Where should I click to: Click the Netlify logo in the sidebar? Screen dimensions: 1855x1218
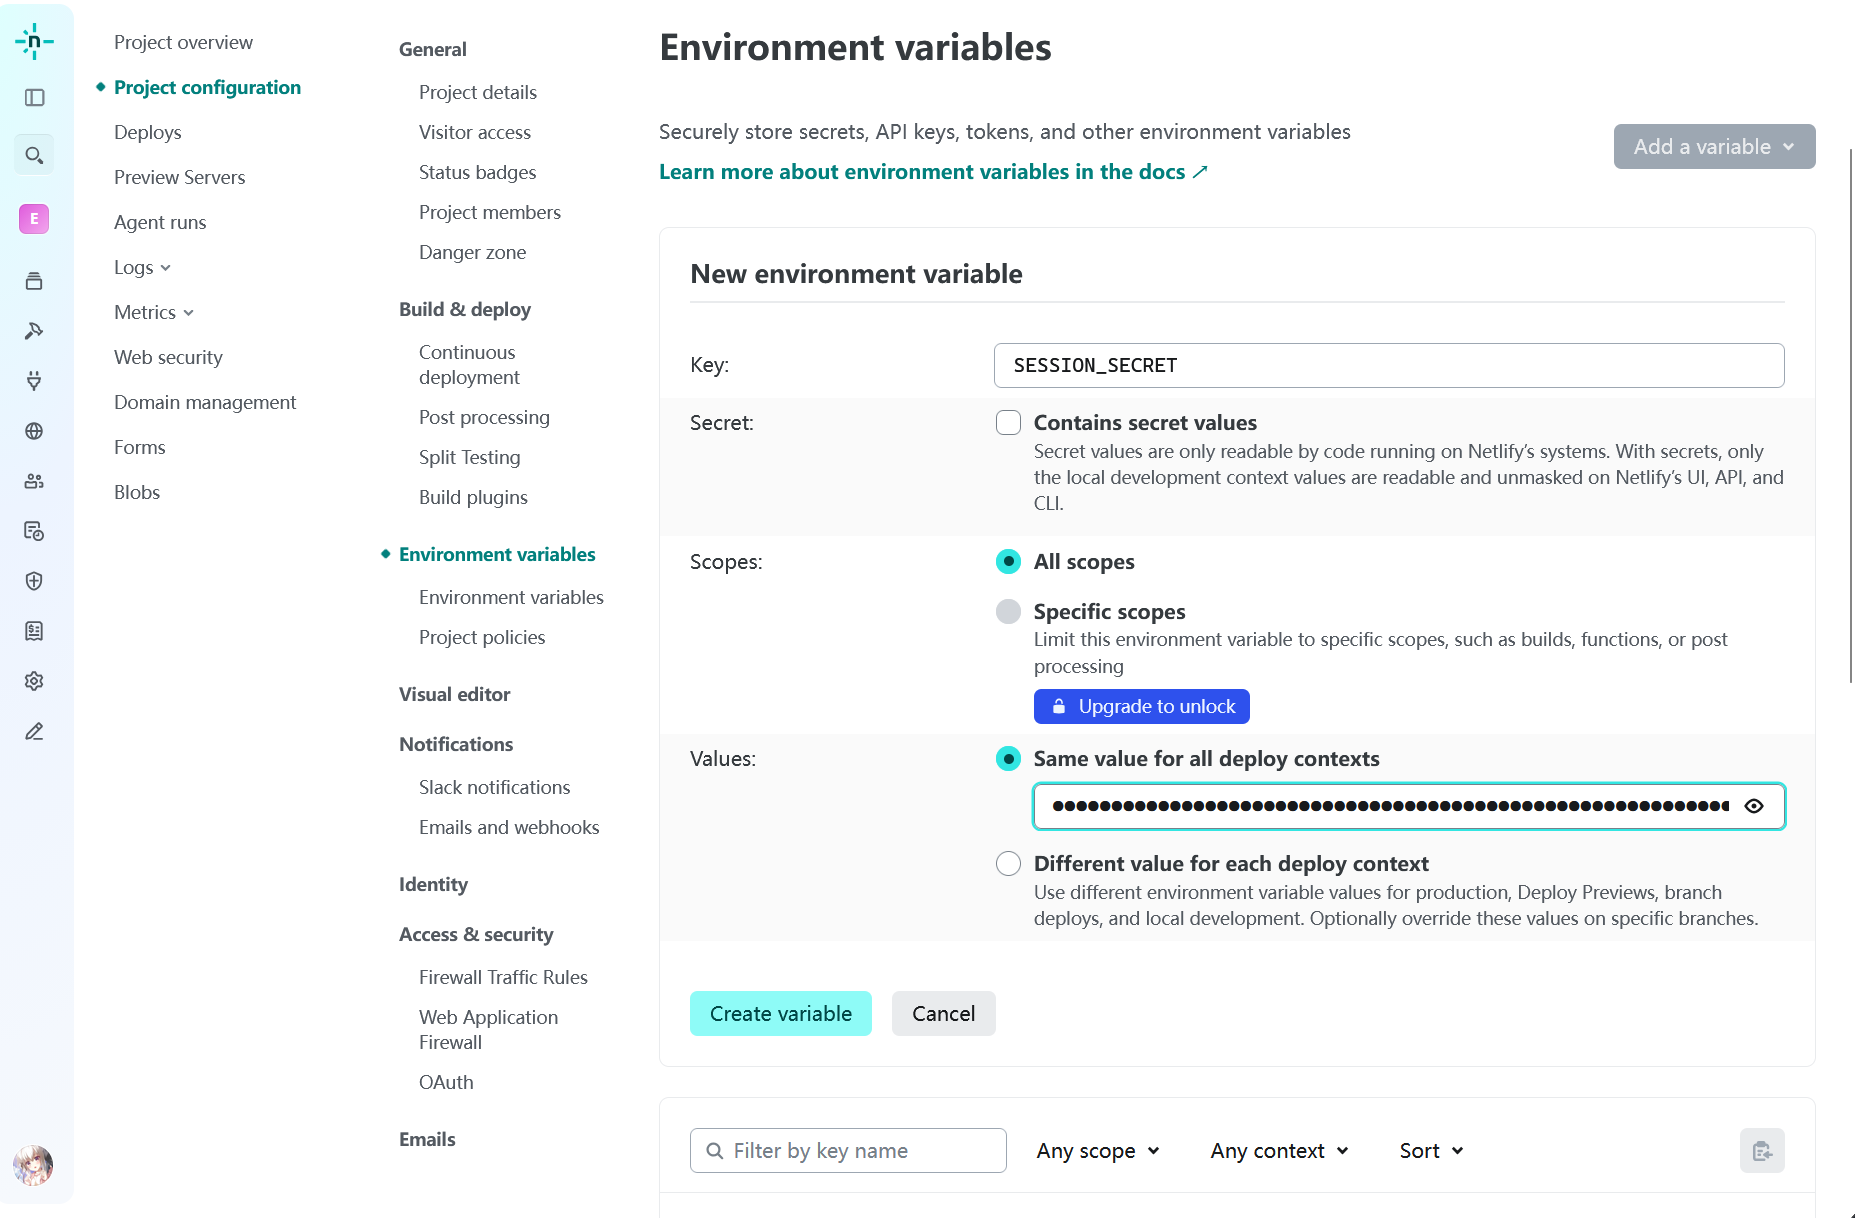click(34, 41)
